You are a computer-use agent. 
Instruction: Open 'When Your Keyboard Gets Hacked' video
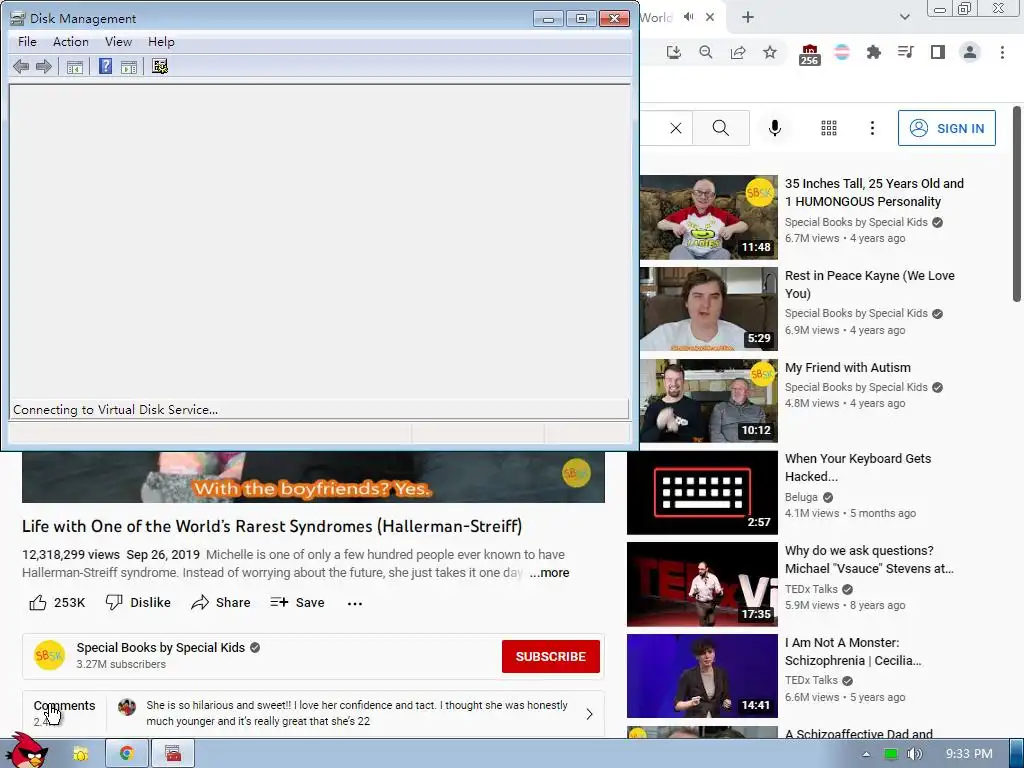[857, 468]
